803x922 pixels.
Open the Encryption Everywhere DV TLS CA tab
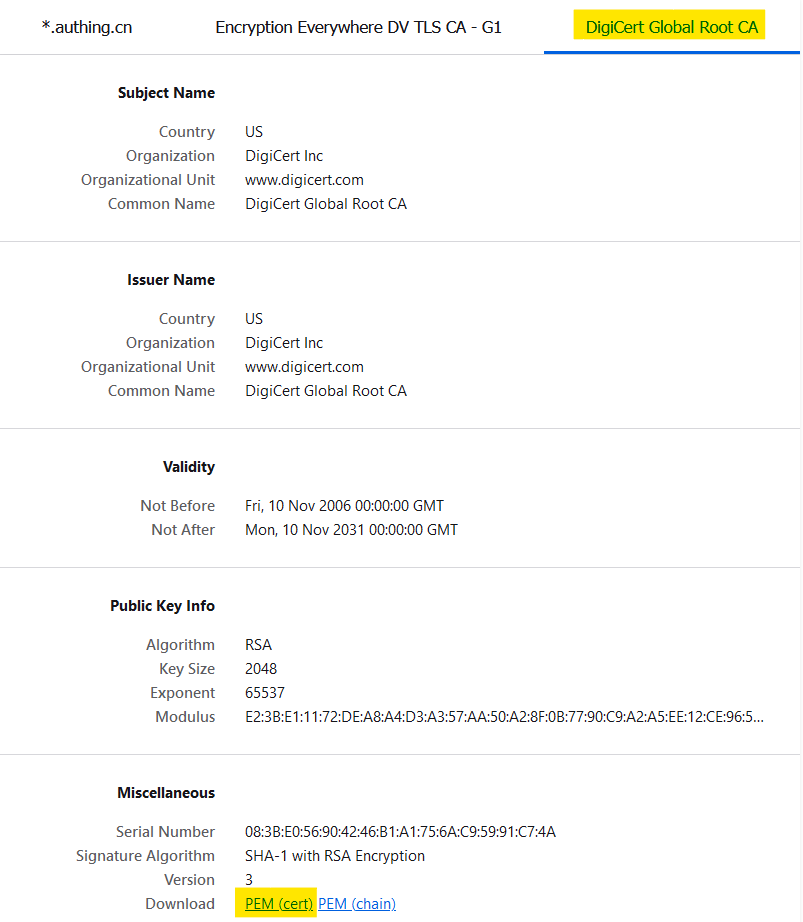pyautogui.click(x=358, y=27)
